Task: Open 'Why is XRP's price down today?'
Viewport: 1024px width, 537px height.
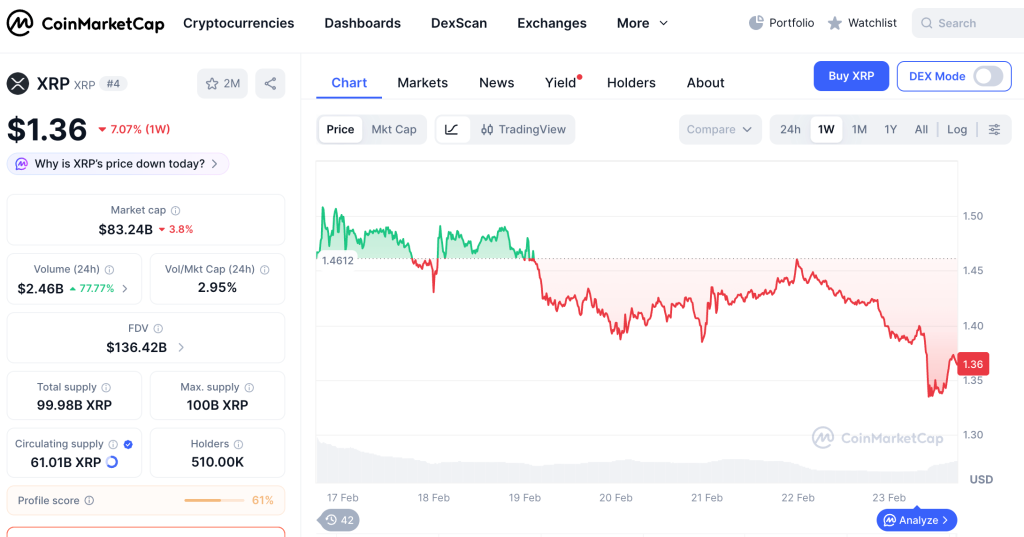Action: tap(118, 164)
